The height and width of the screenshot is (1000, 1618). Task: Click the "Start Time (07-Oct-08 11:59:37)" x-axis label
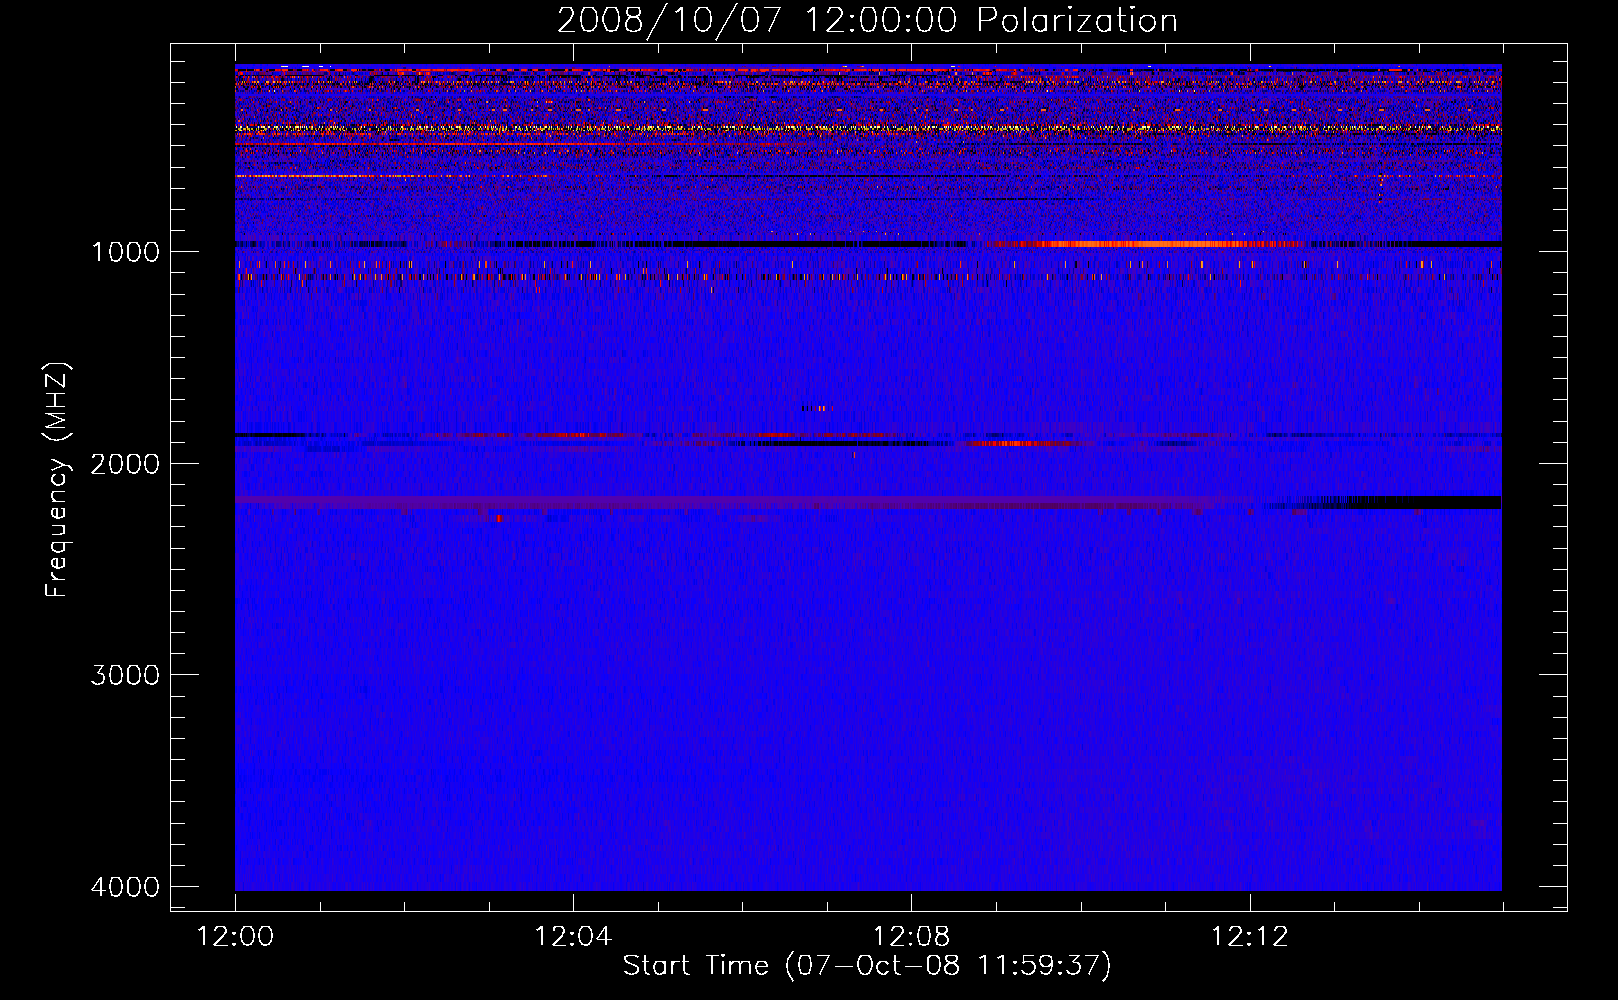tap(867, 965)
